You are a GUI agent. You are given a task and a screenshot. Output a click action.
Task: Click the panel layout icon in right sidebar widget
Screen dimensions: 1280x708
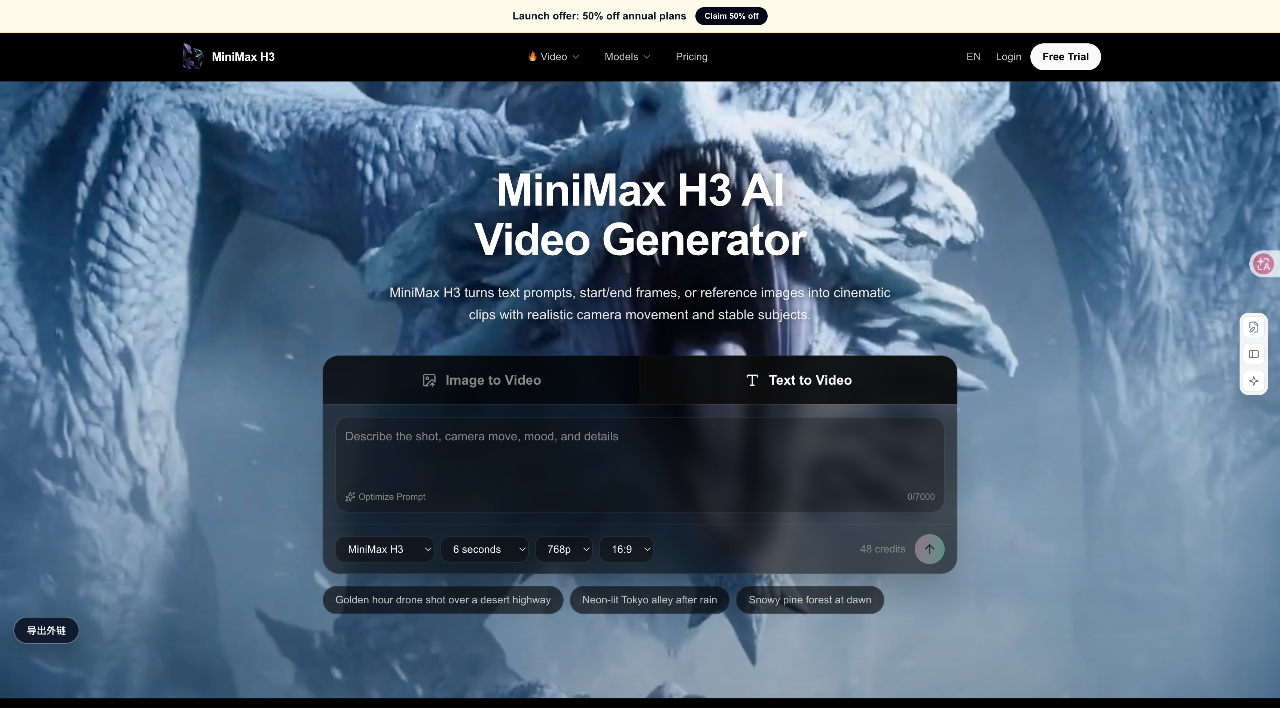click(x=1254, y=354)
